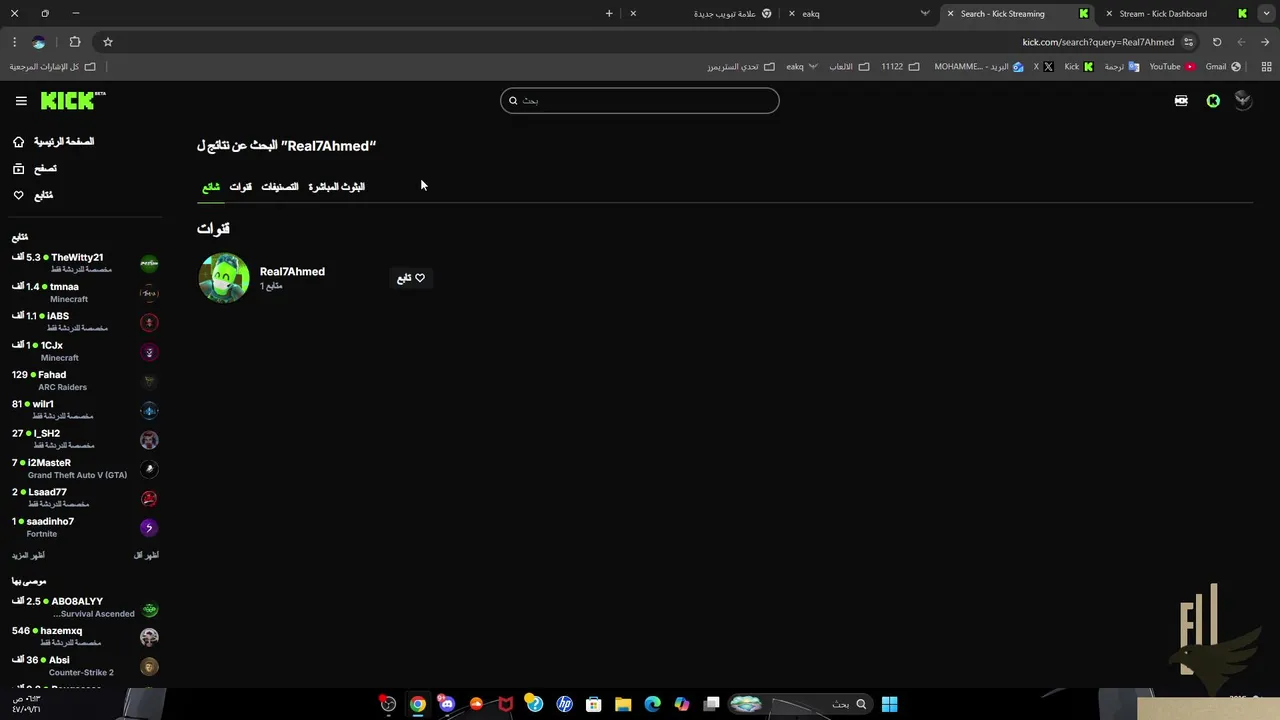1280x720 pixels.
Task: Open recommended Absi Counter-Strike 2 channel
Action: (85, 666)
